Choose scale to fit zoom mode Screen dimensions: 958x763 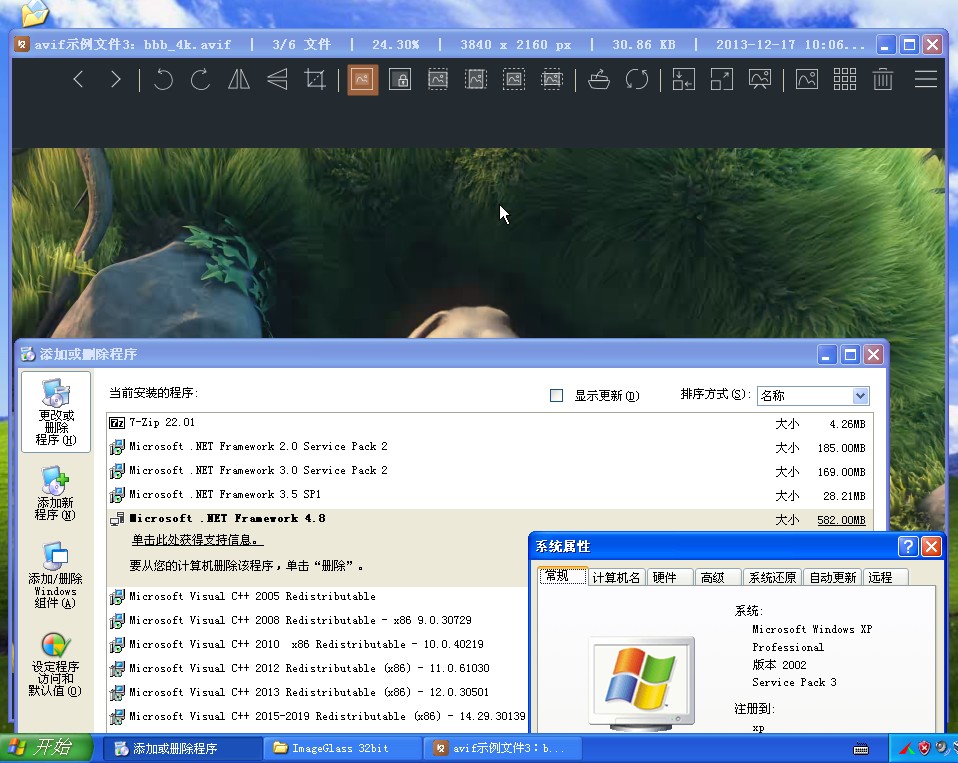pyautogui.click(x=514, y=79)
